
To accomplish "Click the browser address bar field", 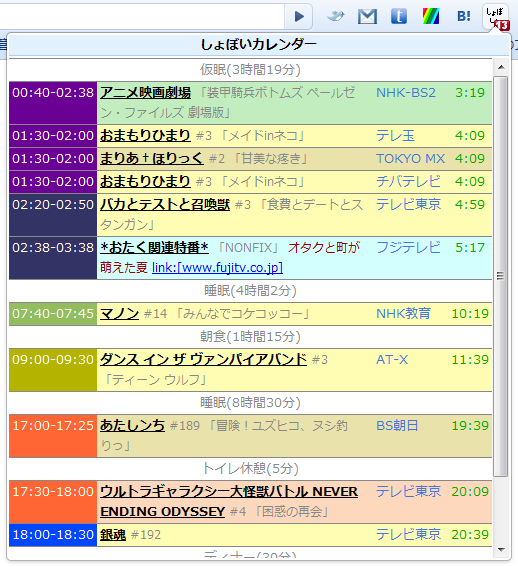I will click(142, 16).
